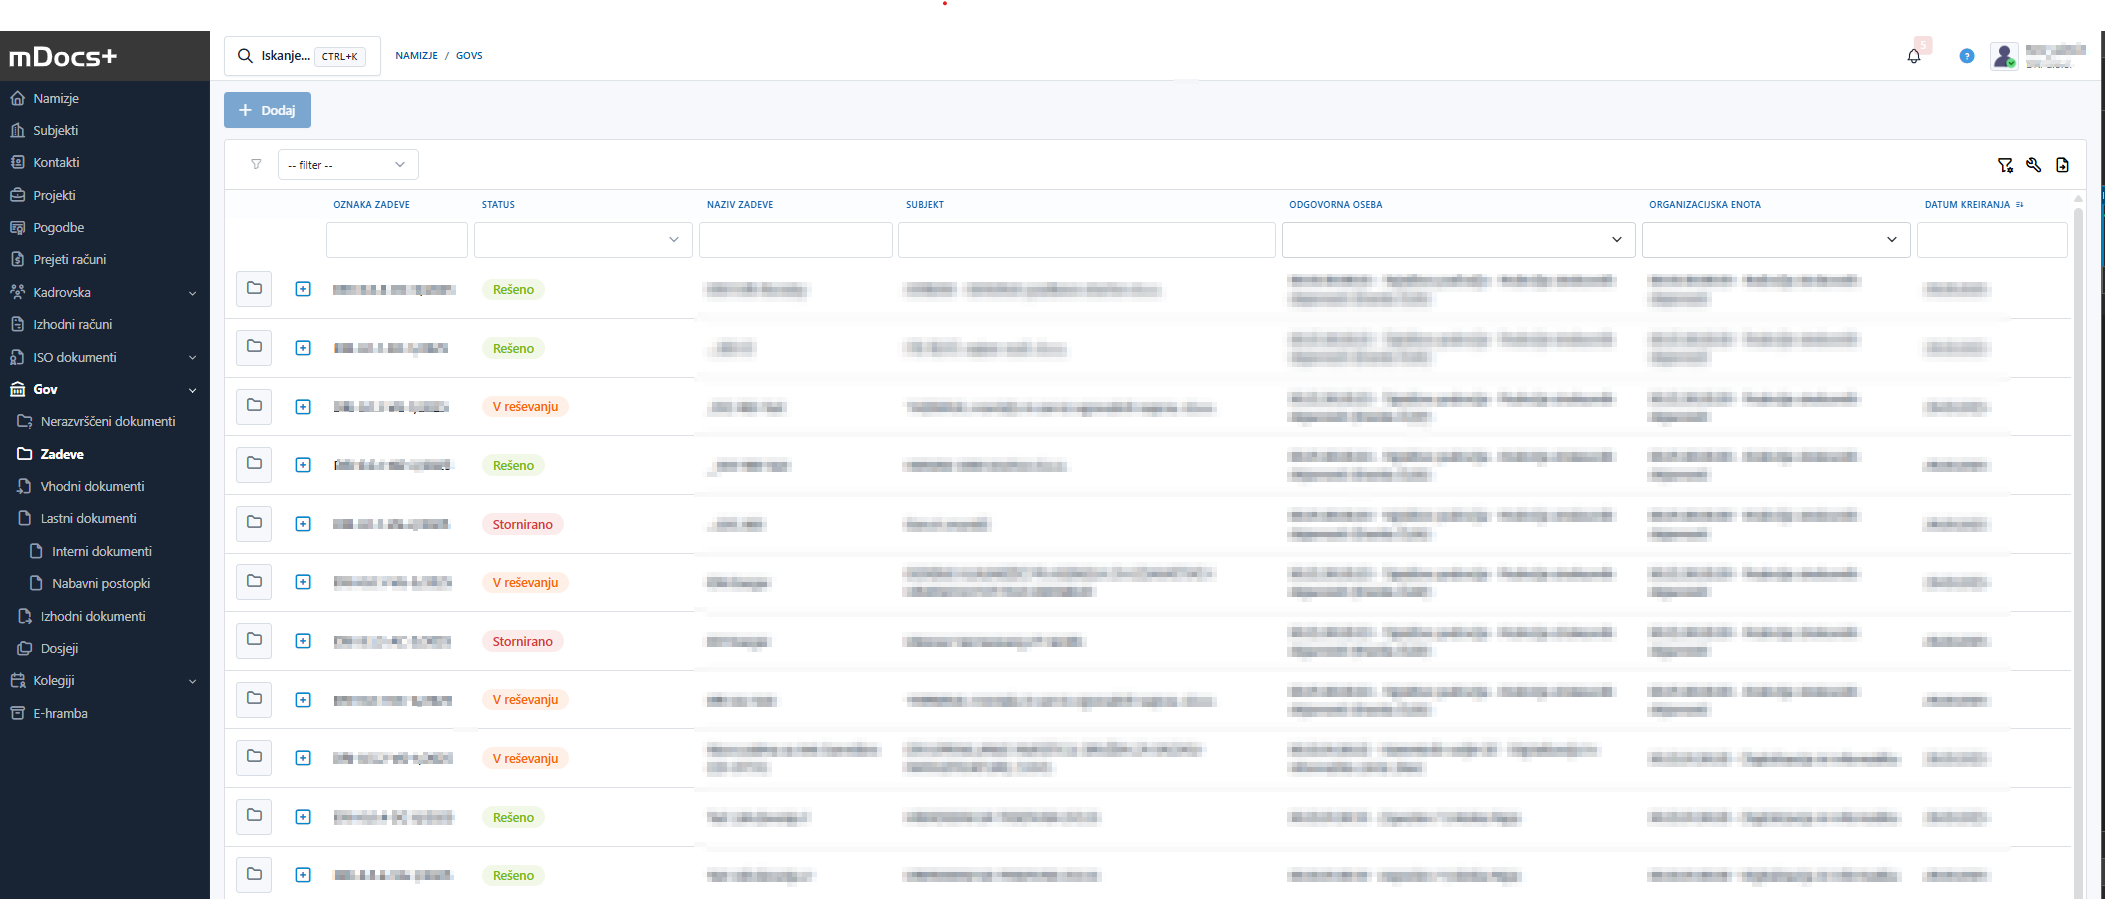Expand the first row's plus box
Screen dimensions: 2105x899
303,289
